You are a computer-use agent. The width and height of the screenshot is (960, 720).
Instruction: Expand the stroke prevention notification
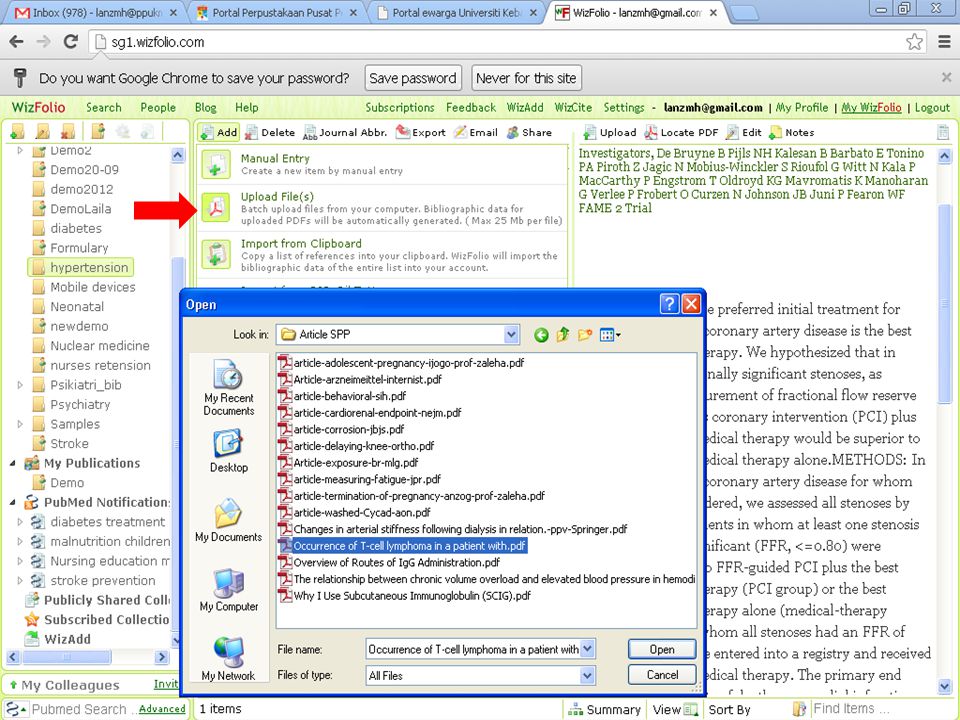(20, 580)
